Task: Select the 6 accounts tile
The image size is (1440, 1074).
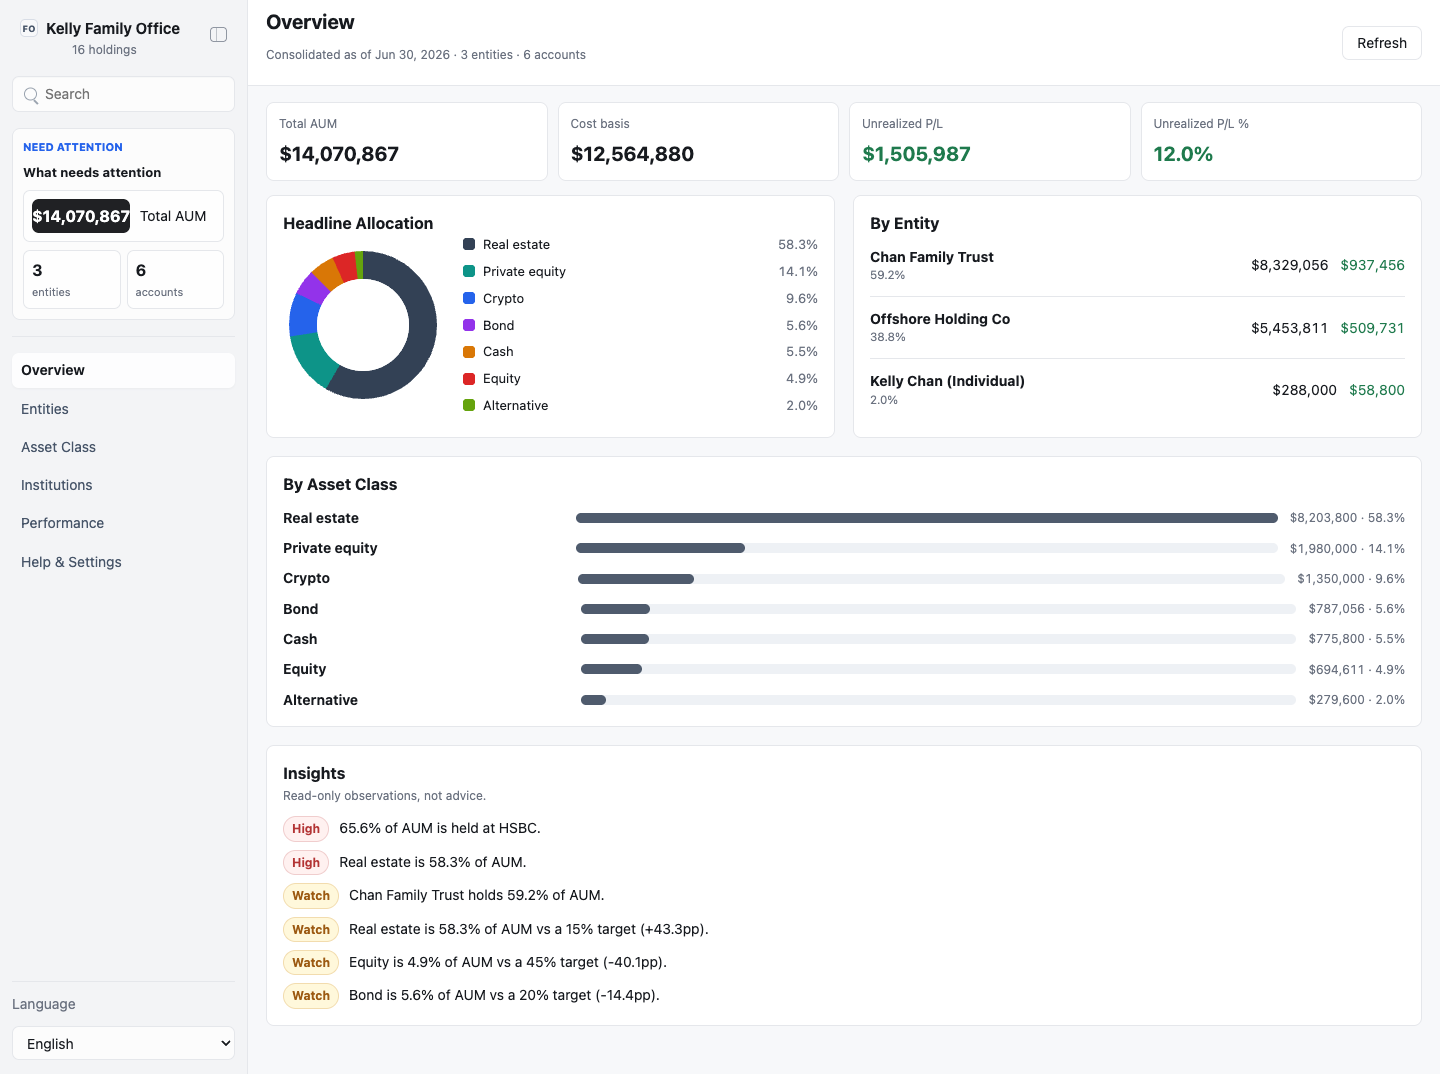Action: [x=175, y=279]
